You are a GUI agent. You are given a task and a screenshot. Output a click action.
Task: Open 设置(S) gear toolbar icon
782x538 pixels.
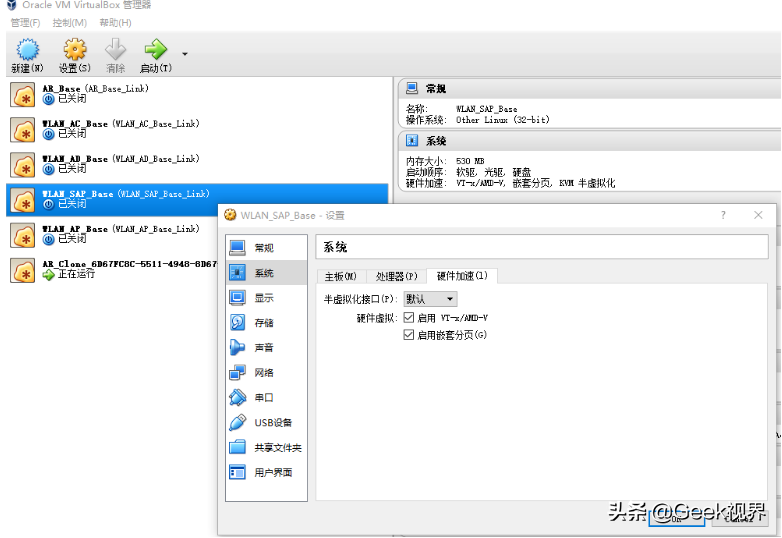click(x=75, y=50)
